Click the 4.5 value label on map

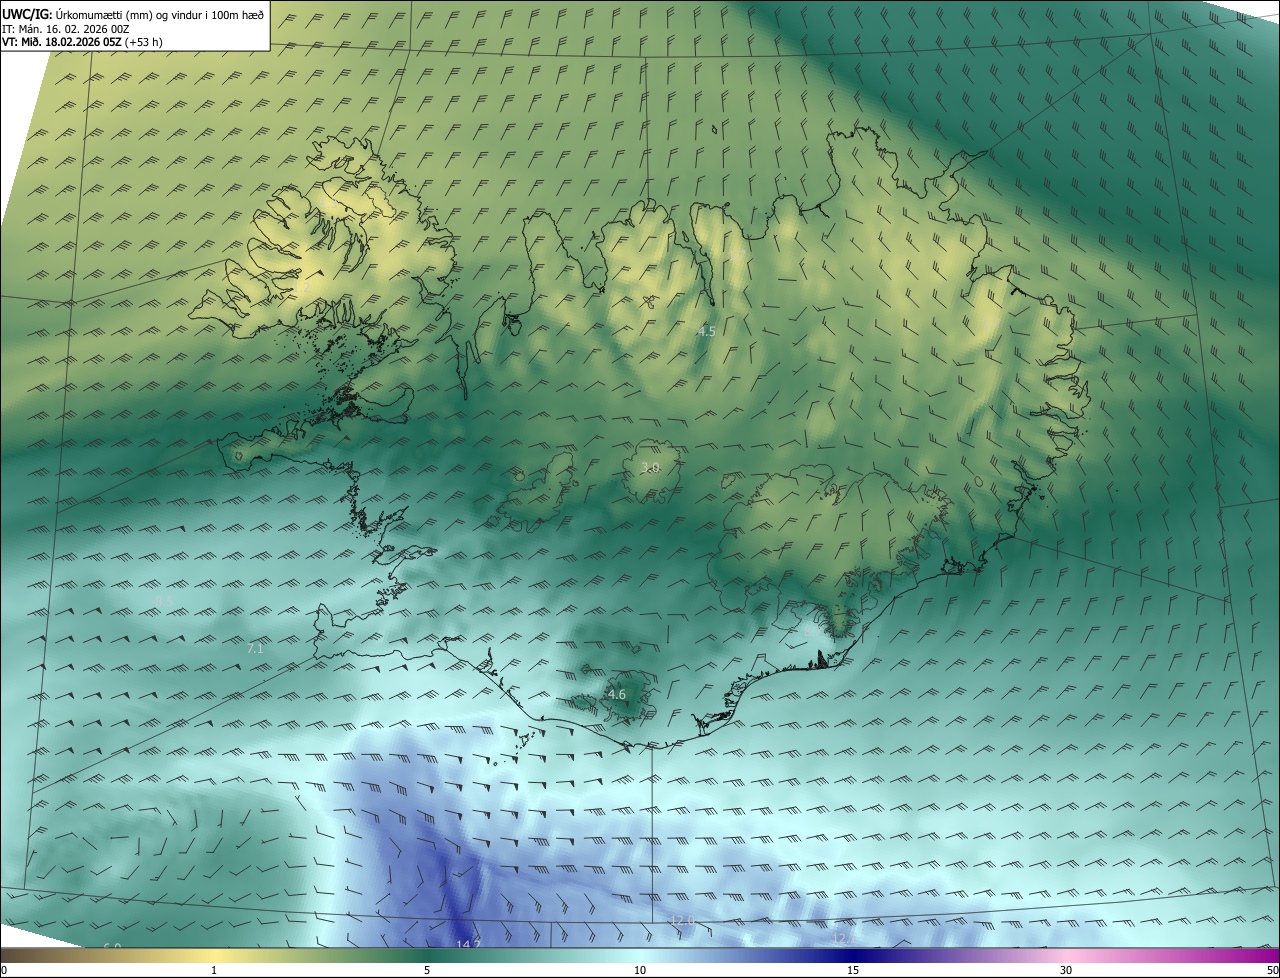pos(707,331)
